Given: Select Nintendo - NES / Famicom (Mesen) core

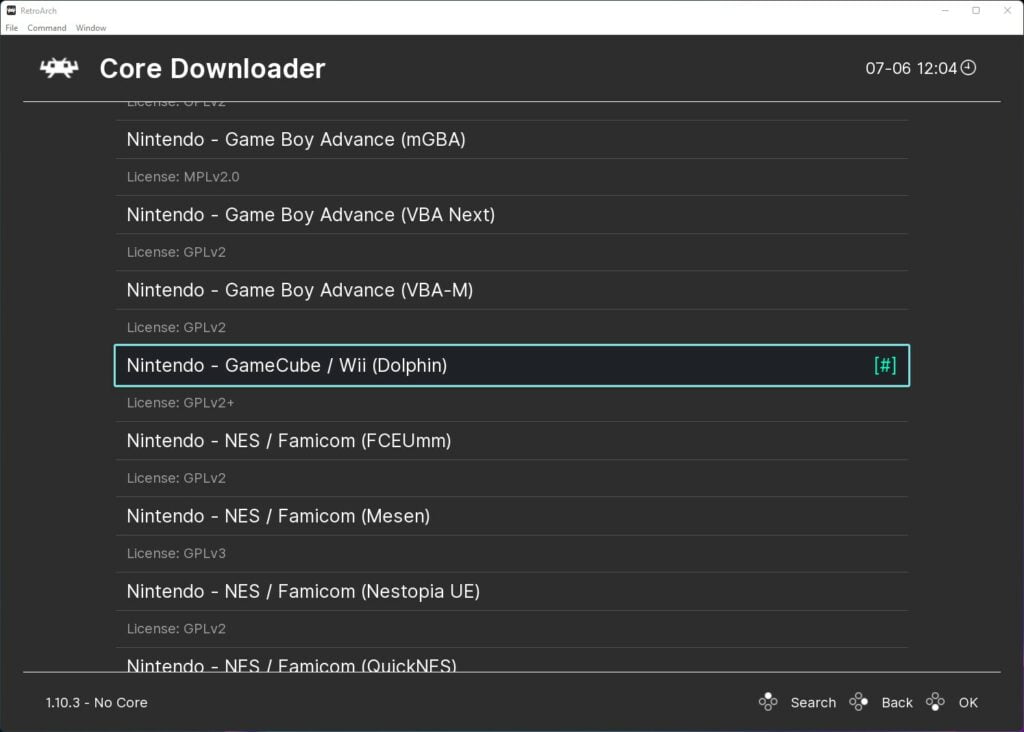Looking at the screenshot, I should 511,516.
